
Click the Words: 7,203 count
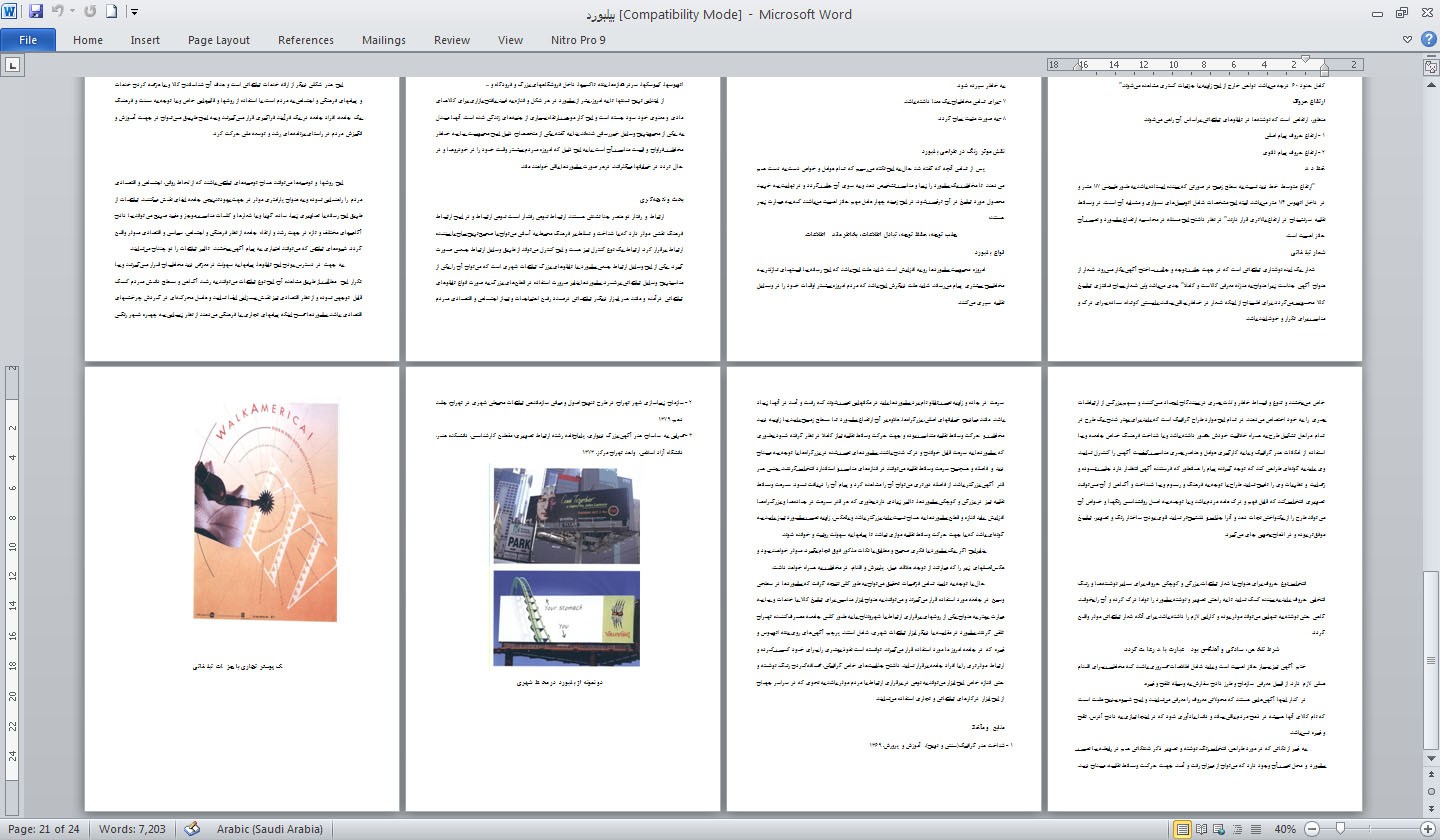pyautogui.click(x=132, y=829)
